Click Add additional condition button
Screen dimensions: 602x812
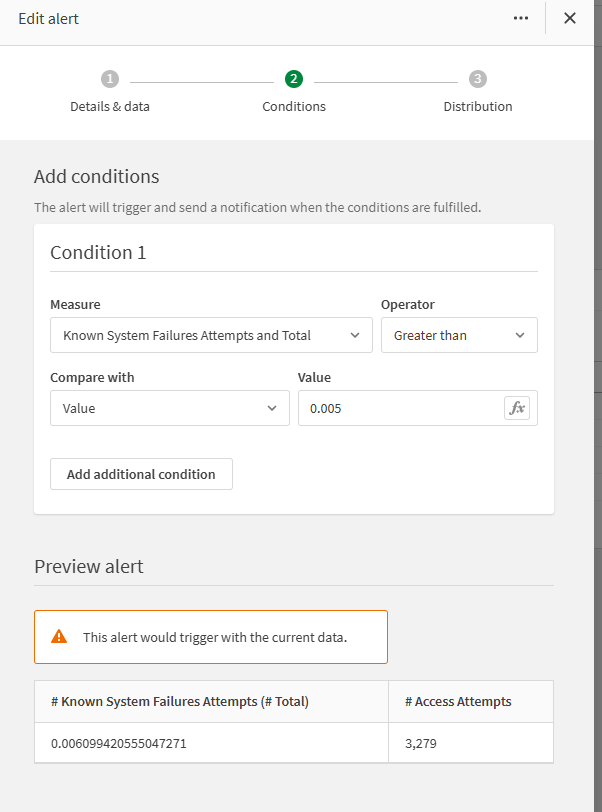(141, 474)
